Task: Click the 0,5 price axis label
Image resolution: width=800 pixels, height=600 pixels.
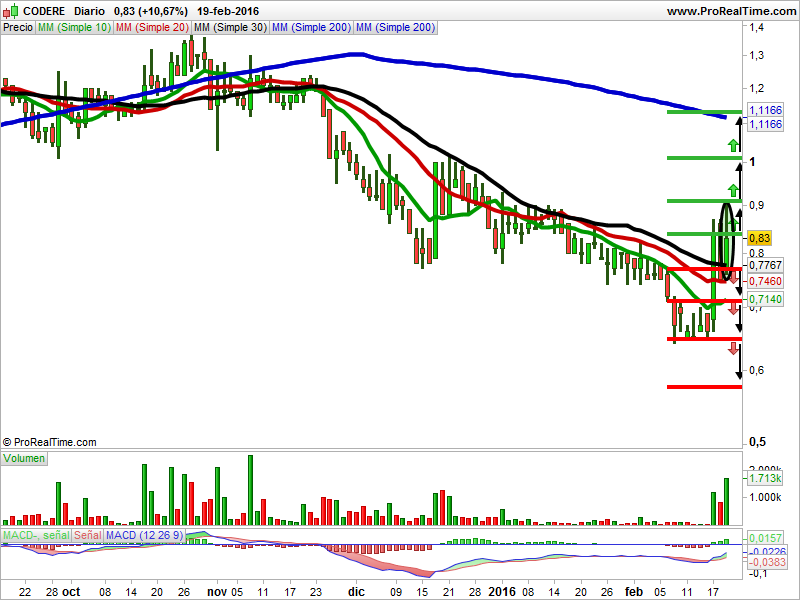Action: (x=757, y=442)
